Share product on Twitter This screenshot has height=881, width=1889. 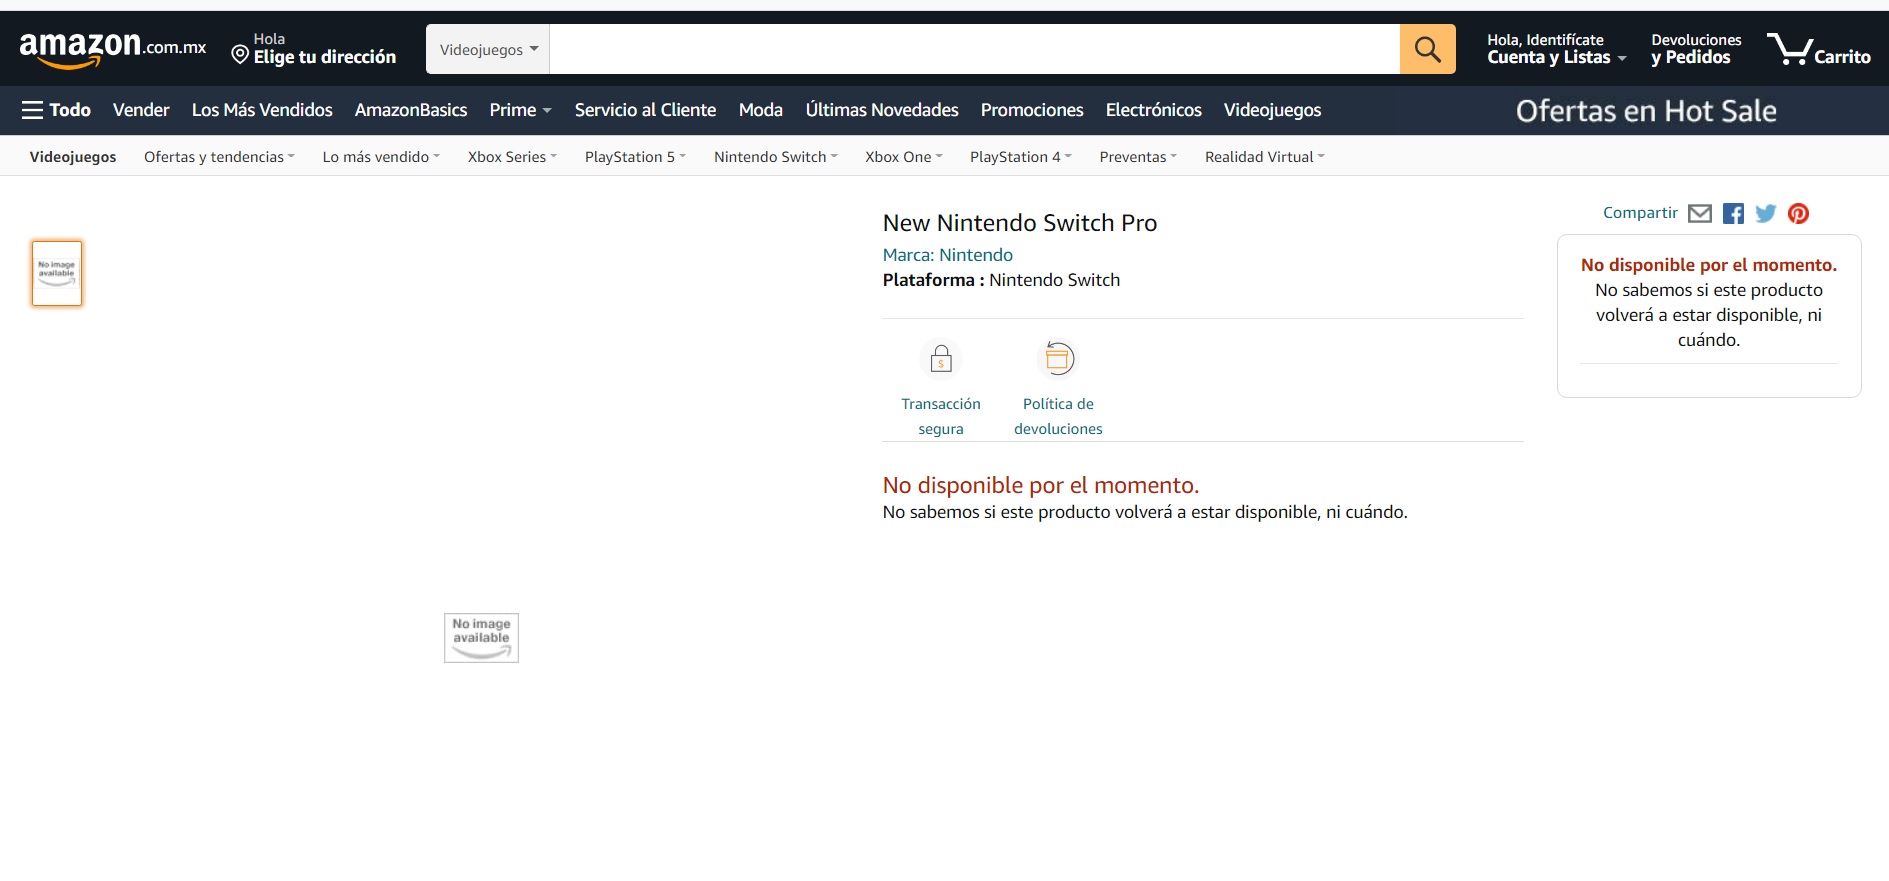[1766, 213]
